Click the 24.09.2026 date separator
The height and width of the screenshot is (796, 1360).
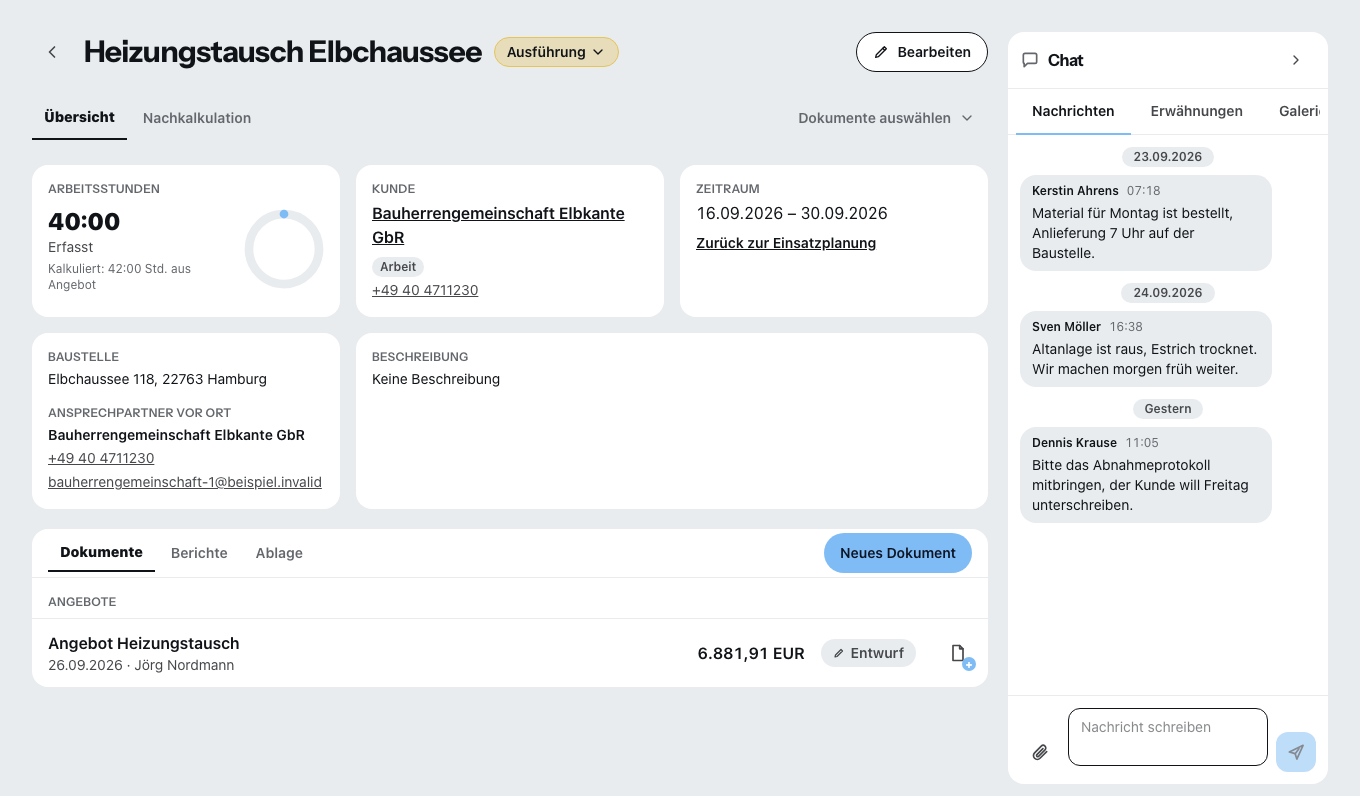[1168, 293]
